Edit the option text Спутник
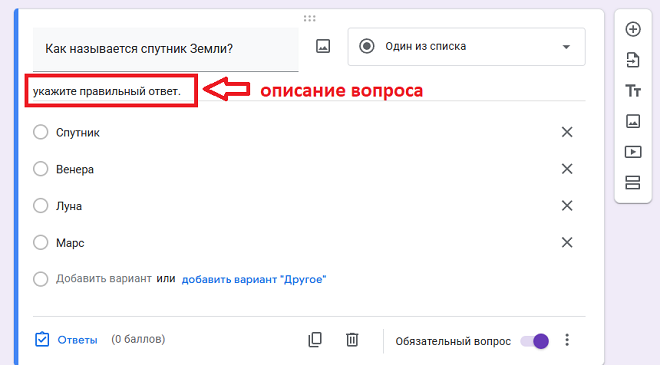The image size is (660, 365). point(78,133)
